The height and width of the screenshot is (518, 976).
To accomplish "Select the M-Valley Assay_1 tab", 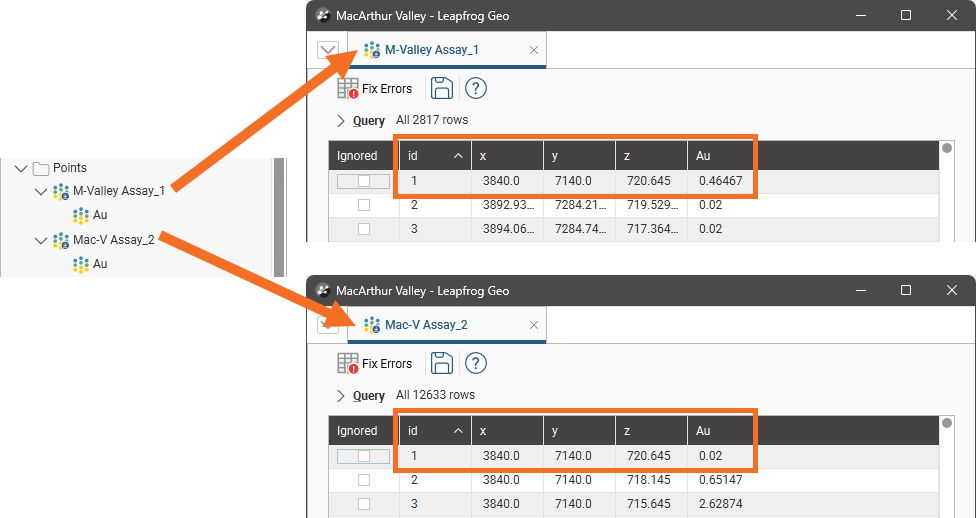I will [447, 50].
